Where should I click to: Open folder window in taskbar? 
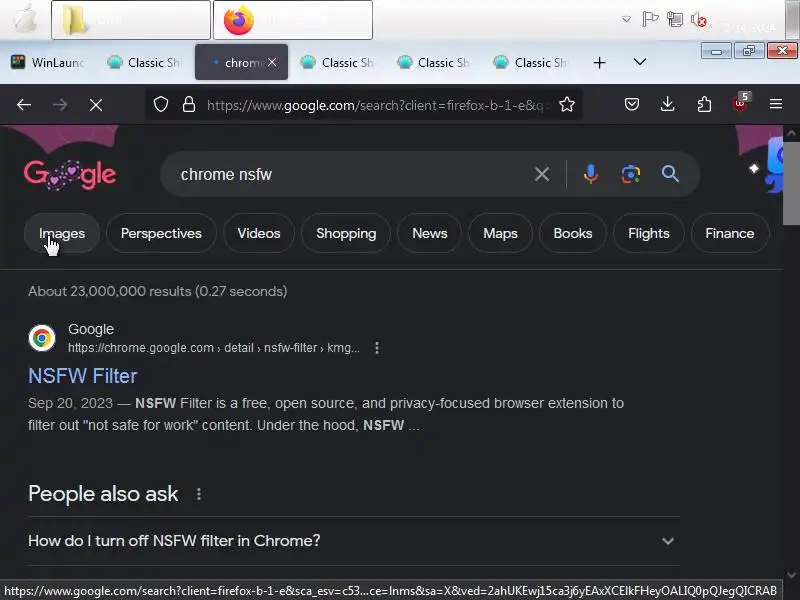pyautogui.click(x=131, y=20)
